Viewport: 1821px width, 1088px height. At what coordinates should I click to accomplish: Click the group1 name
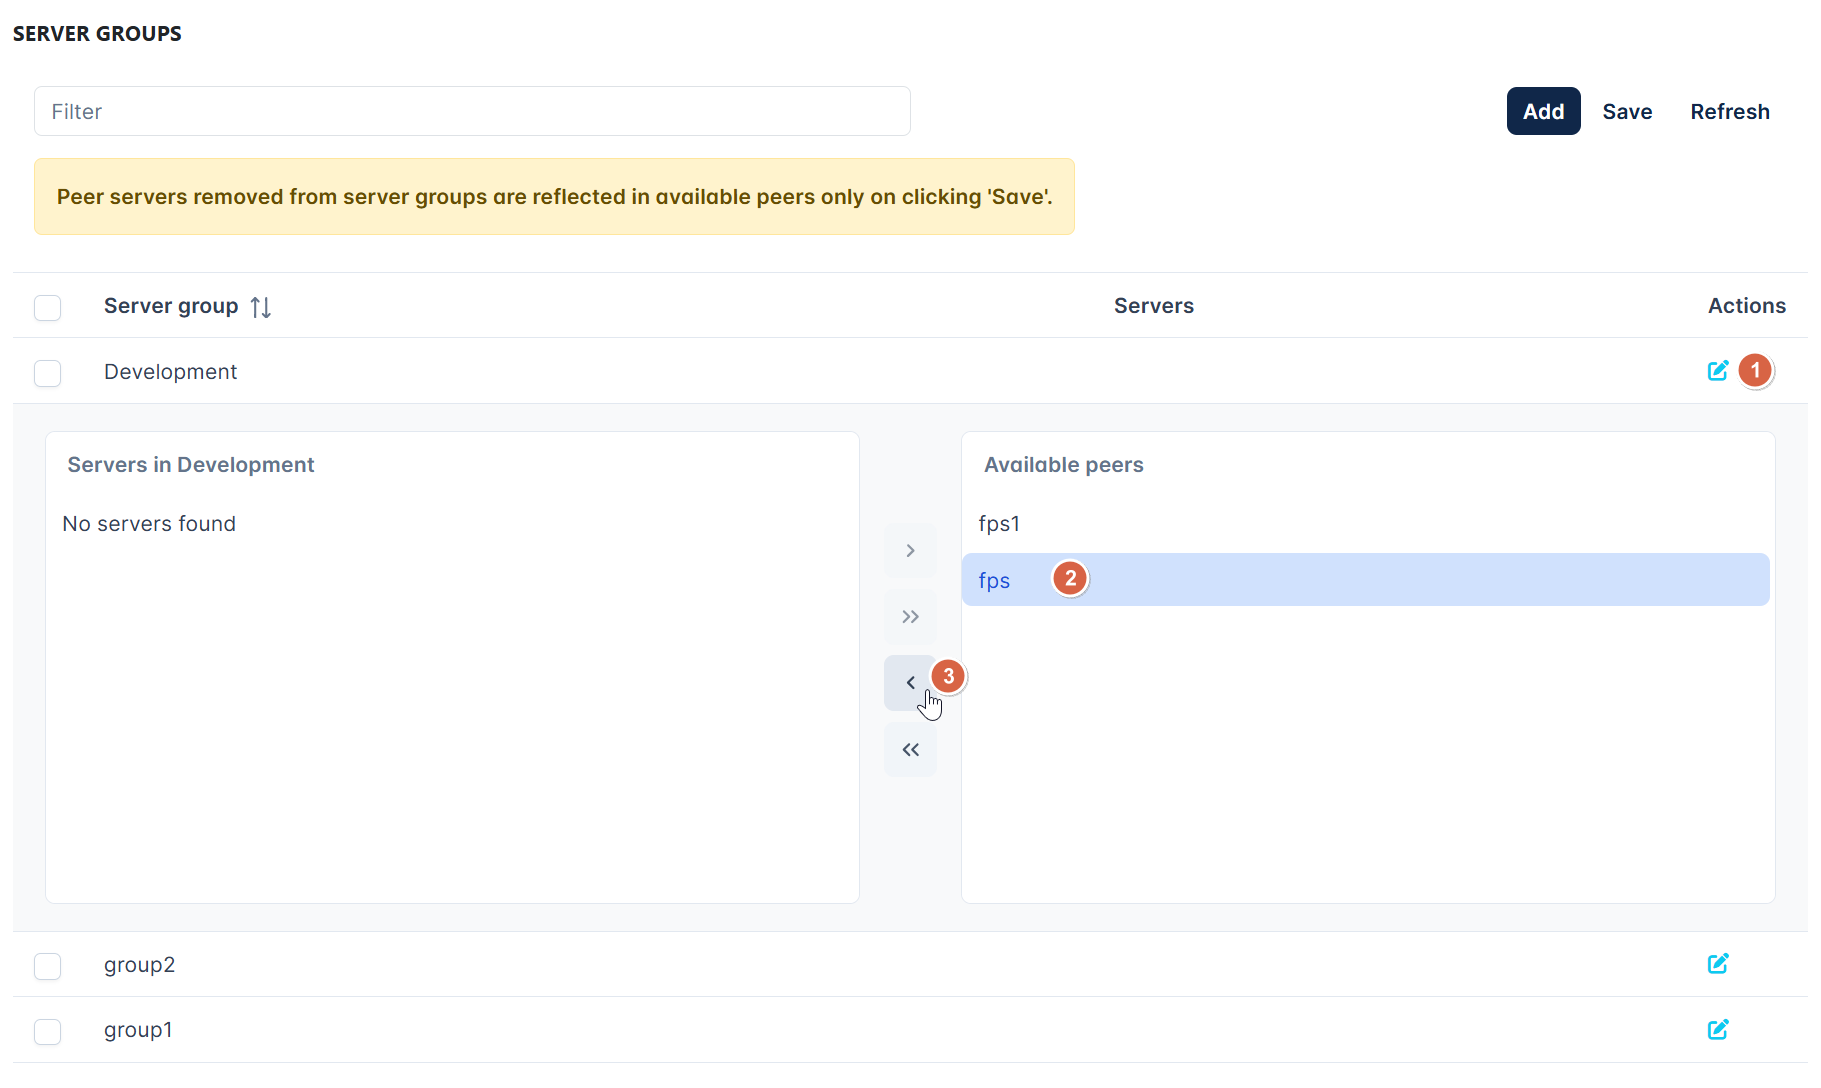(x=138, y=1030)
